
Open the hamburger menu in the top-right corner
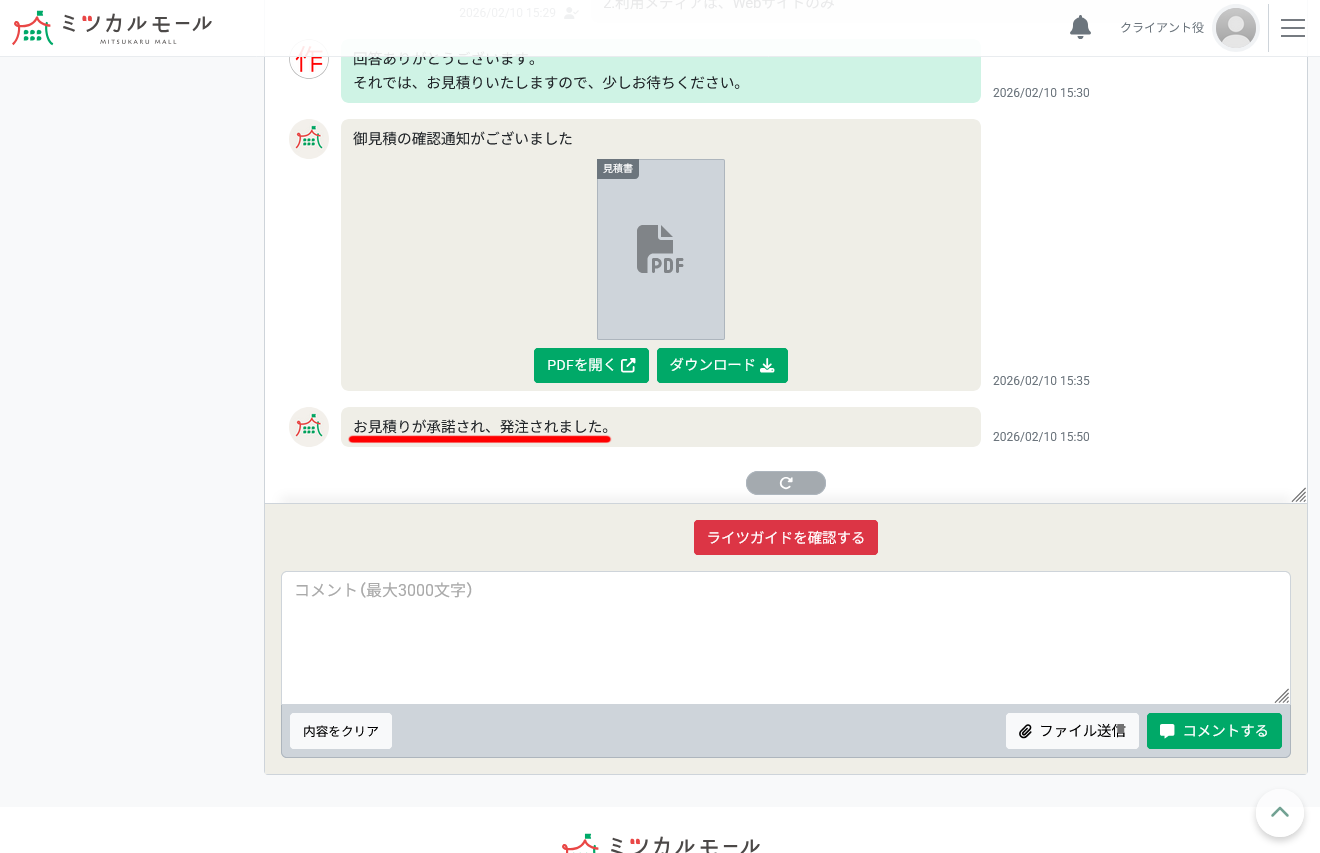click(1293, 28)
